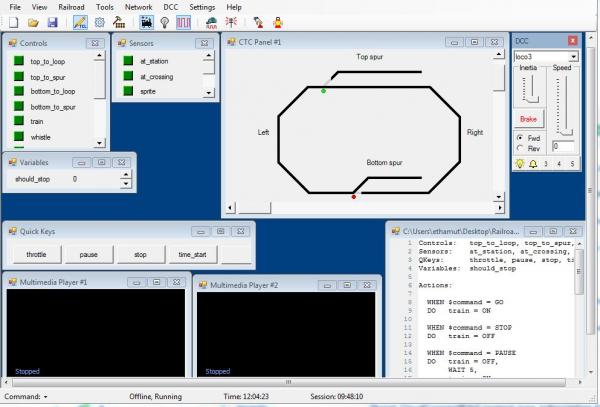Image resolution: width=600 pixels, height=407 pixels.
Task: Increase the should_stop variable value
Action: click(124, 175)
